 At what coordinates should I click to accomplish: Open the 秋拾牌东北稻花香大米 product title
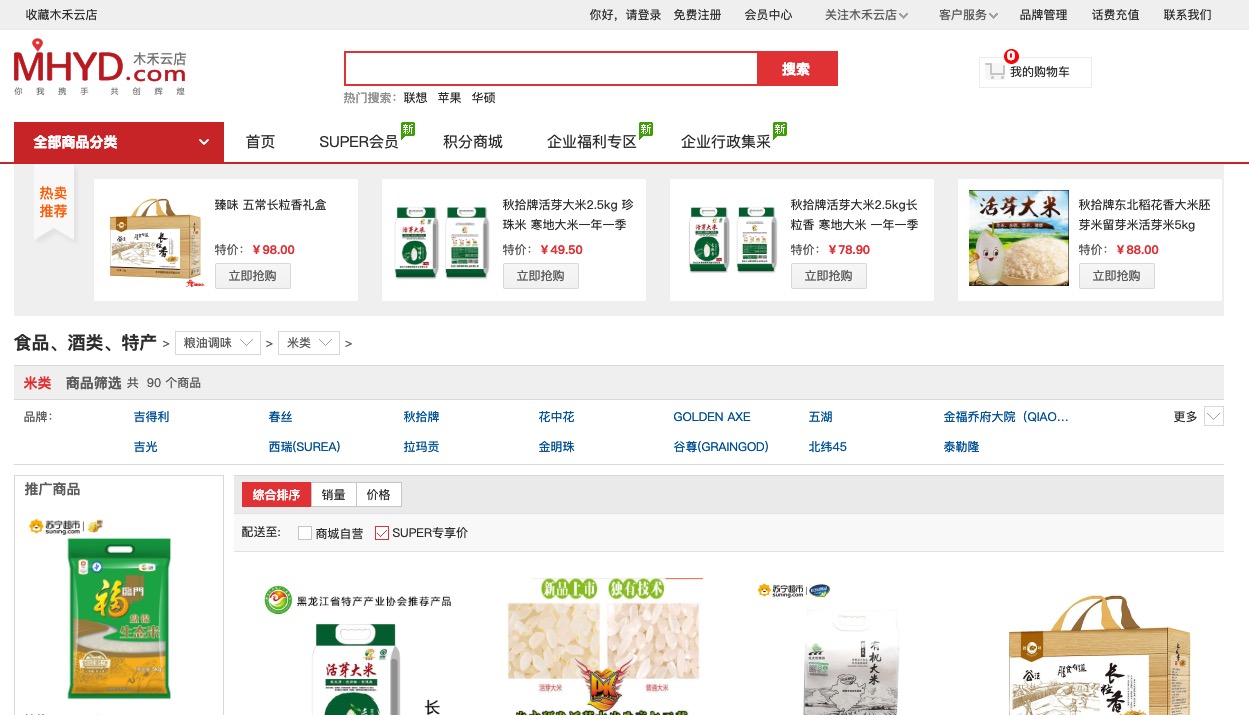(x=1145, y=214)
